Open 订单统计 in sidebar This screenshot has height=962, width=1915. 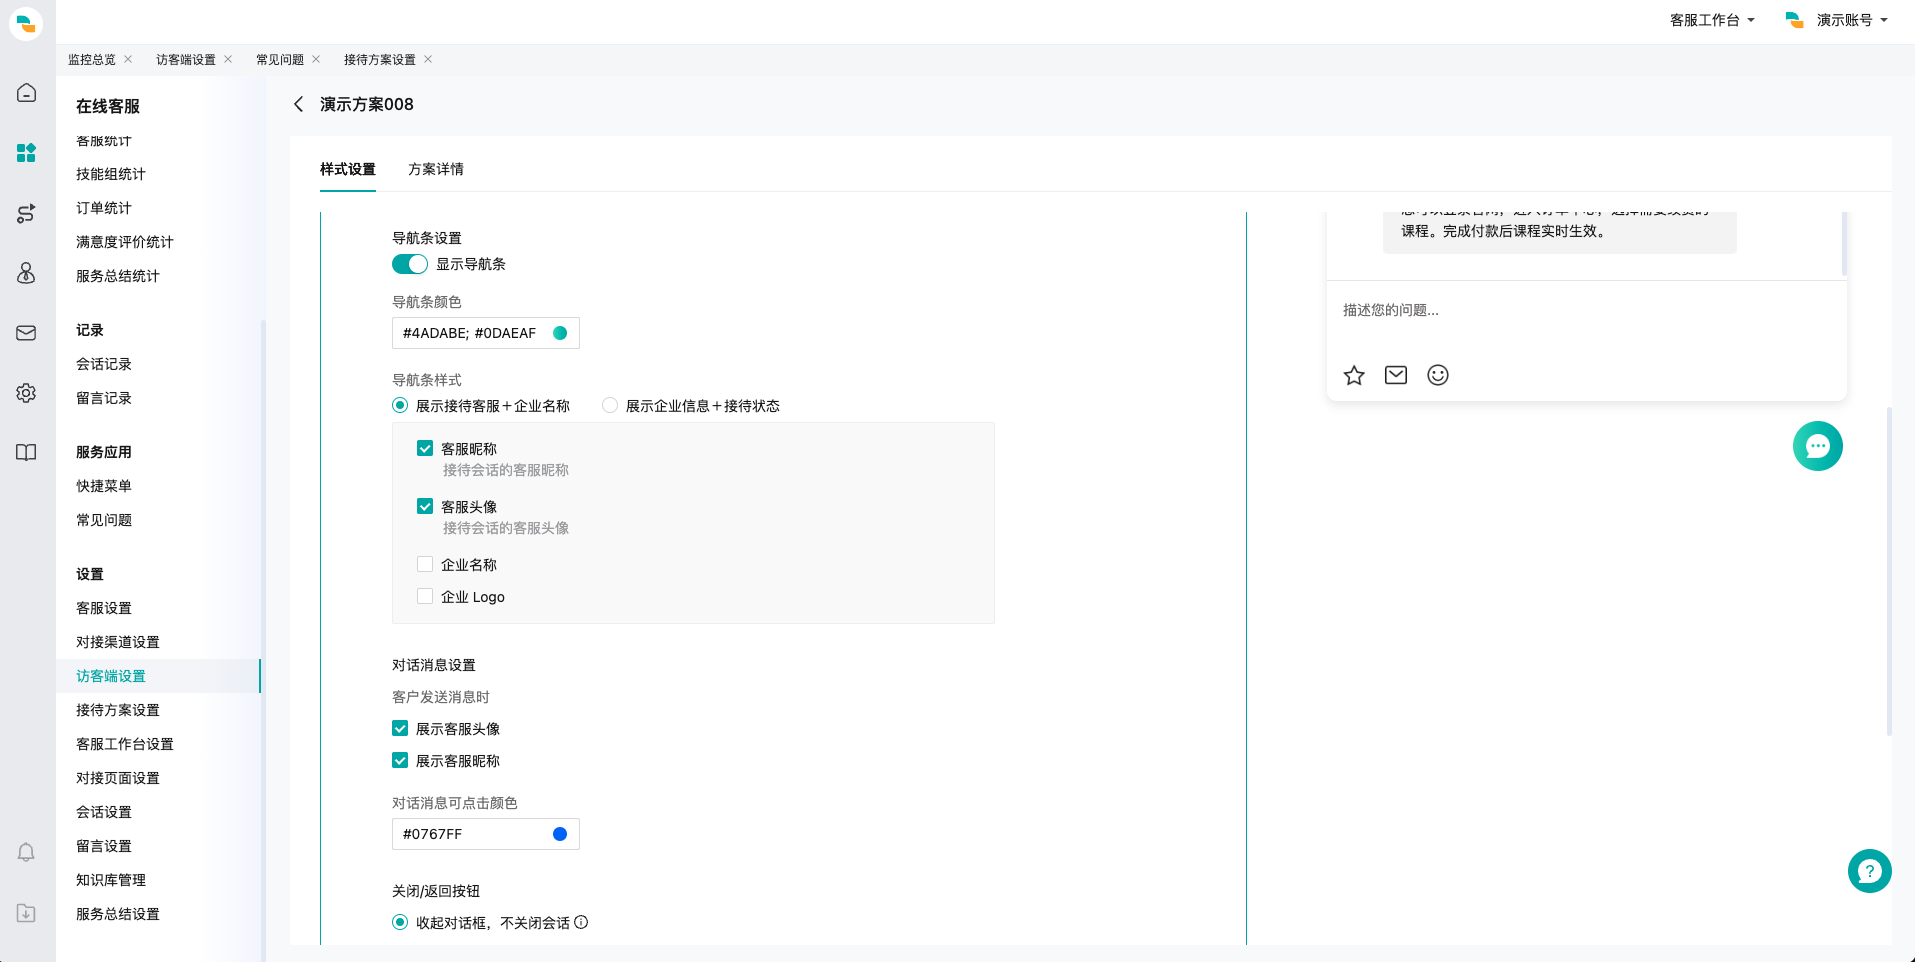104,208
